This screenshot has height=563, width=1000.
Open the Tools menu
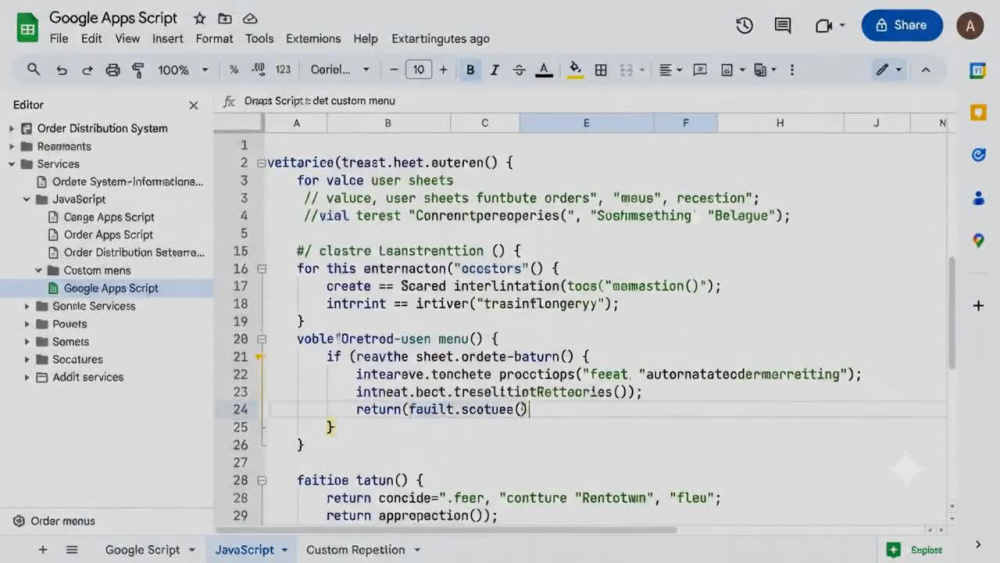(x=259, y=39)
